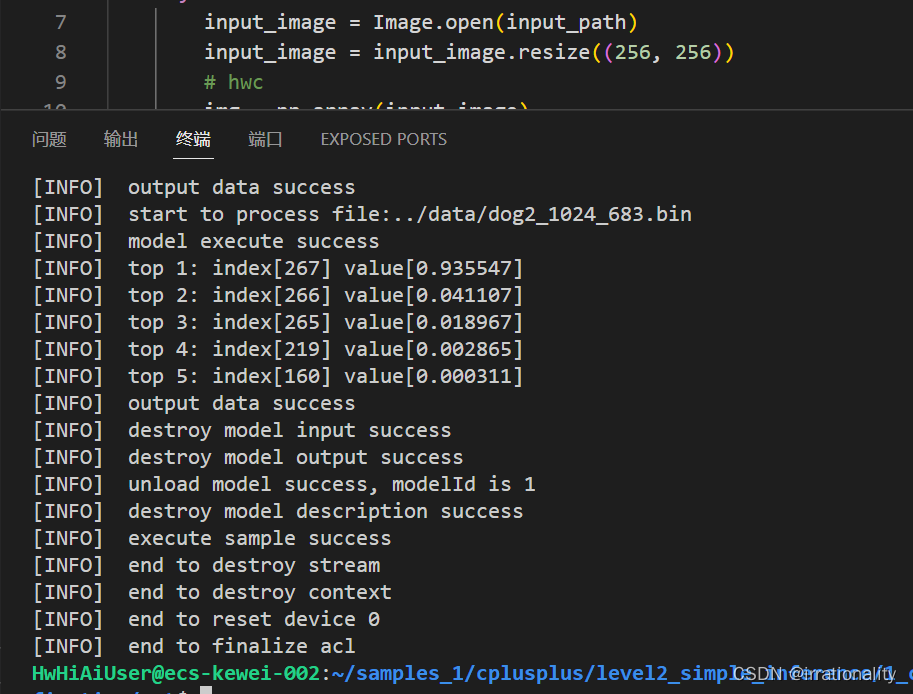Switch to the EXPOSED PORTS tab
Screen dimensions: 913x694
384,139
